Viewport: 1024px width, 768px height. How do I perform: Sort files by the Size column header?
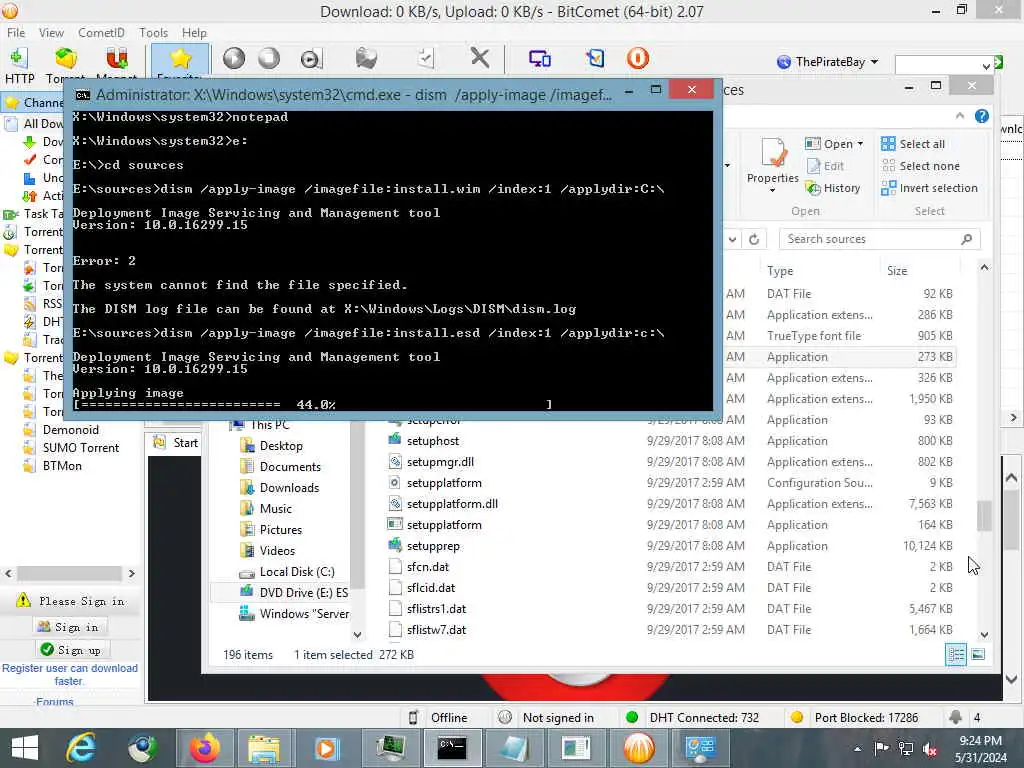(x=897, y=270)
